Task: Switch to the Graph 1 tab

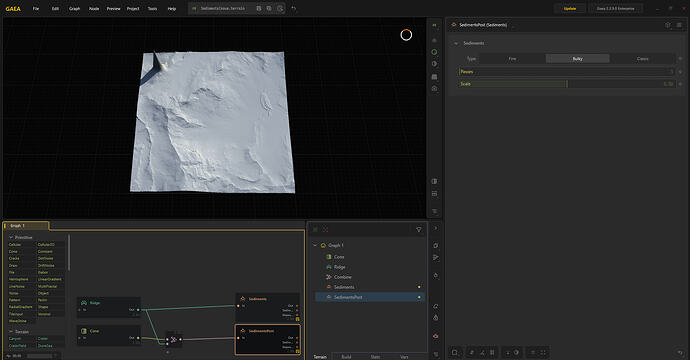Action: click(26, 225)
